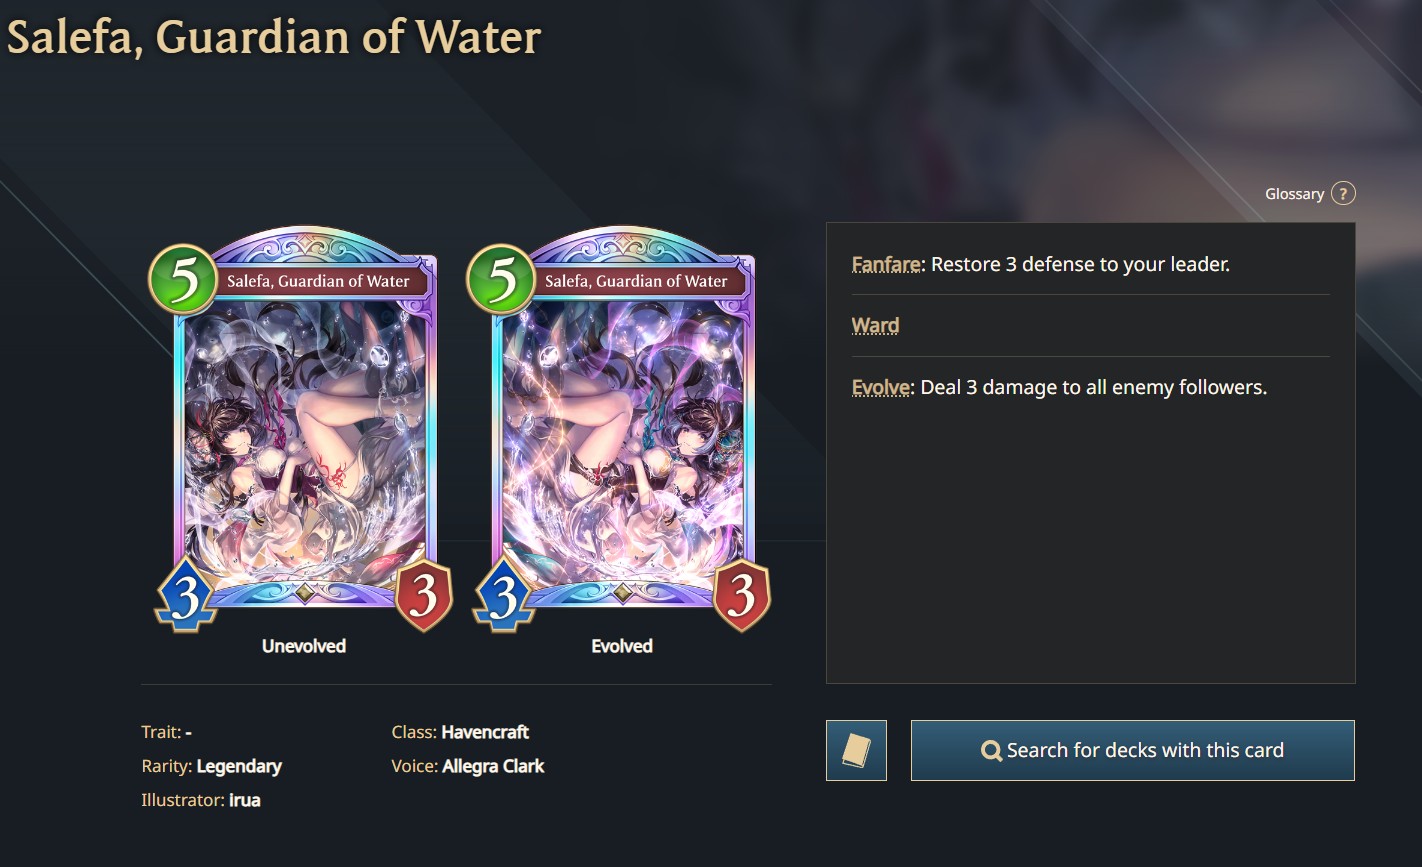Image resolution: width=1422 pixels, height=867 pixels.
Task: Click the blue attack gem on unevolved card
Action: point(186,596)
